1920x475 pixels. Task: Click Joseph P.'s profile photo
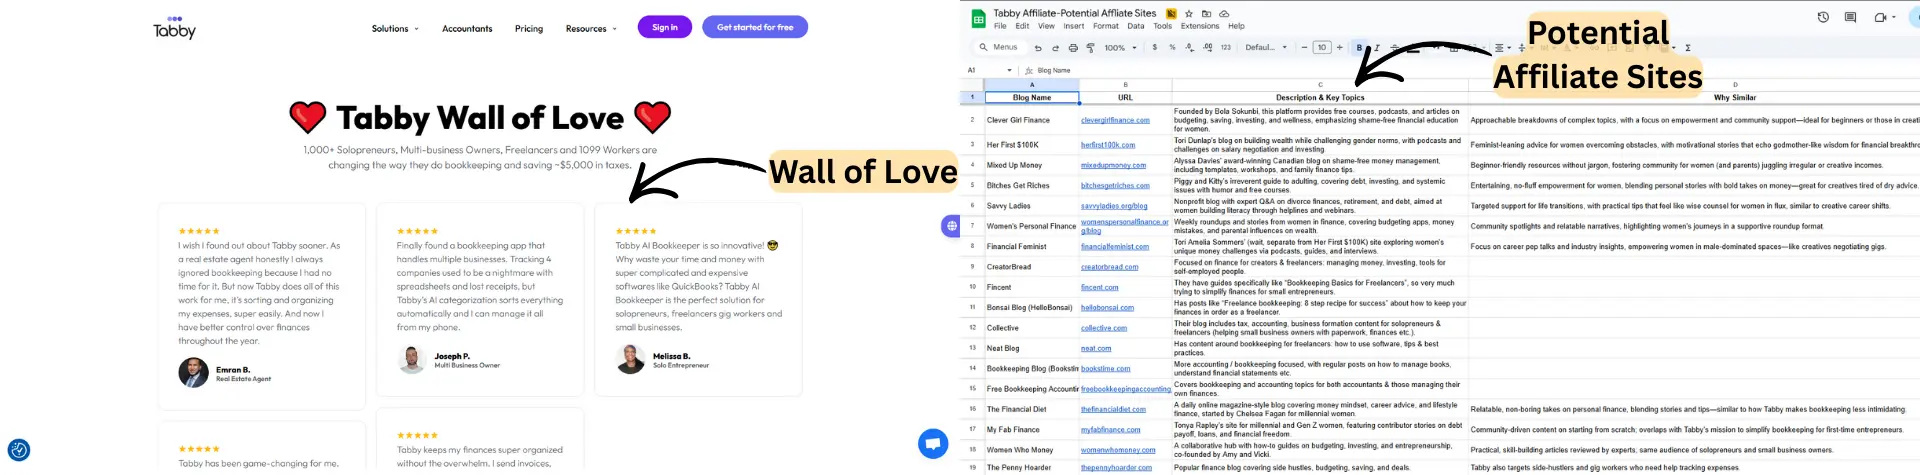click(412, 359)
